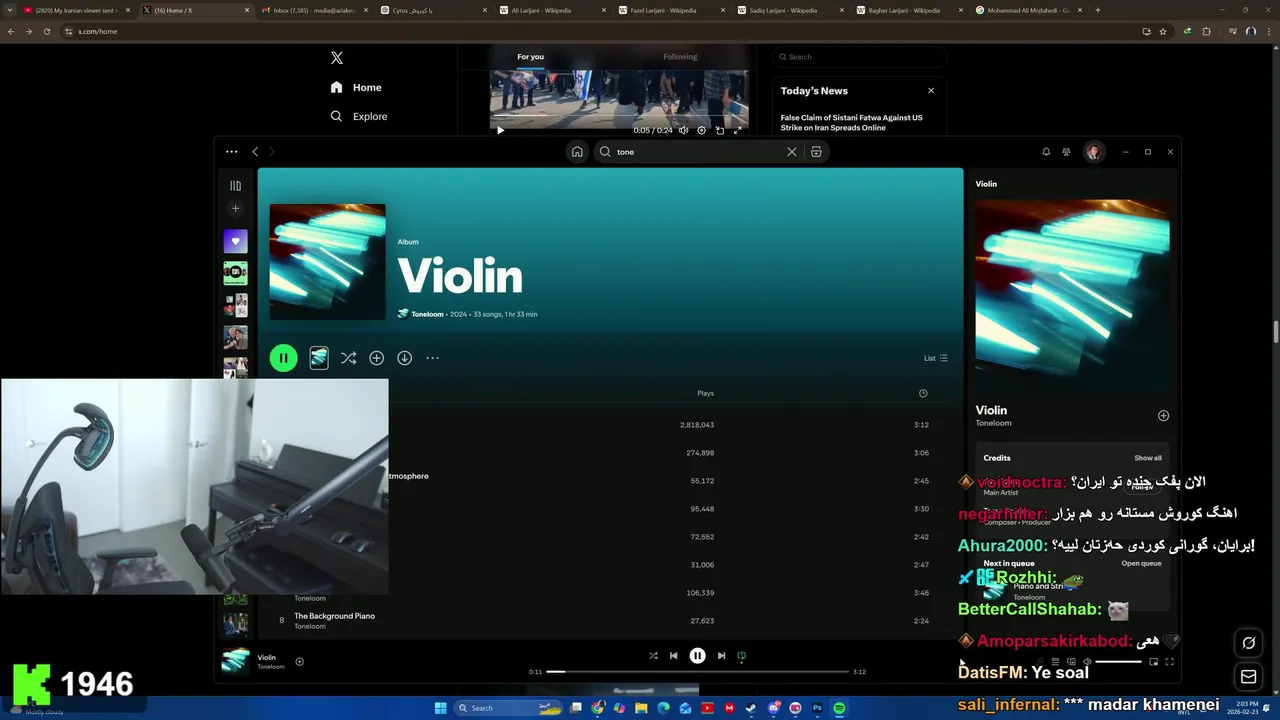The image size is (1280, 720).
Task: Open the Spotify Home page icon
Action: [x=577, y=152]
